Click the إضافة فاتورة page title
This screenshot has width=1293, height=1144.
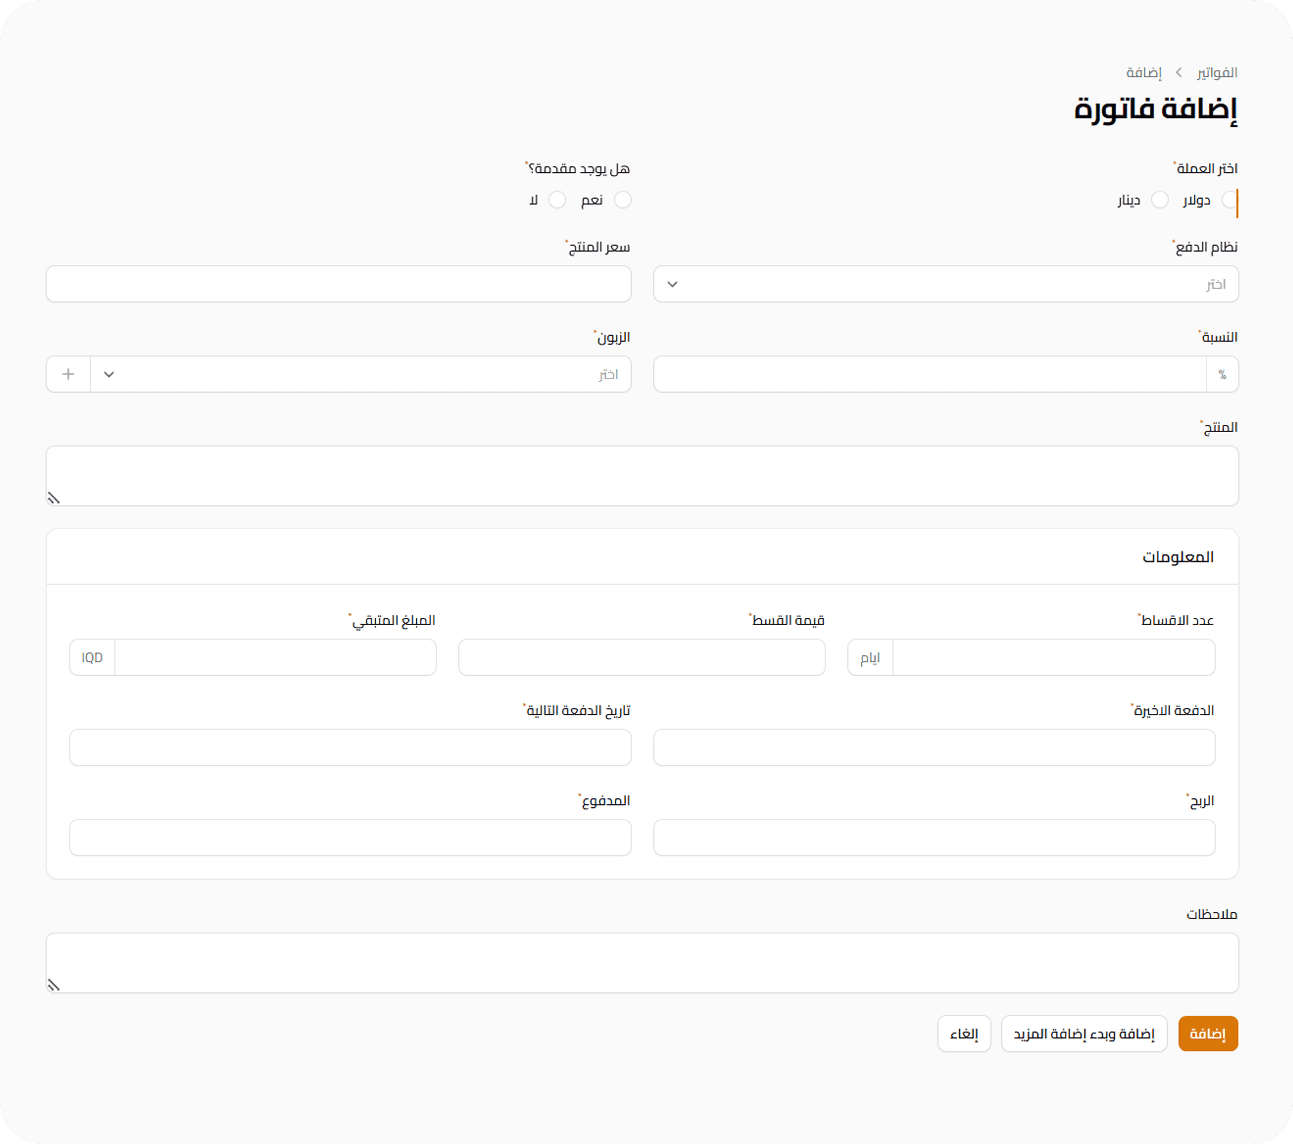[x=1156, y=108]
